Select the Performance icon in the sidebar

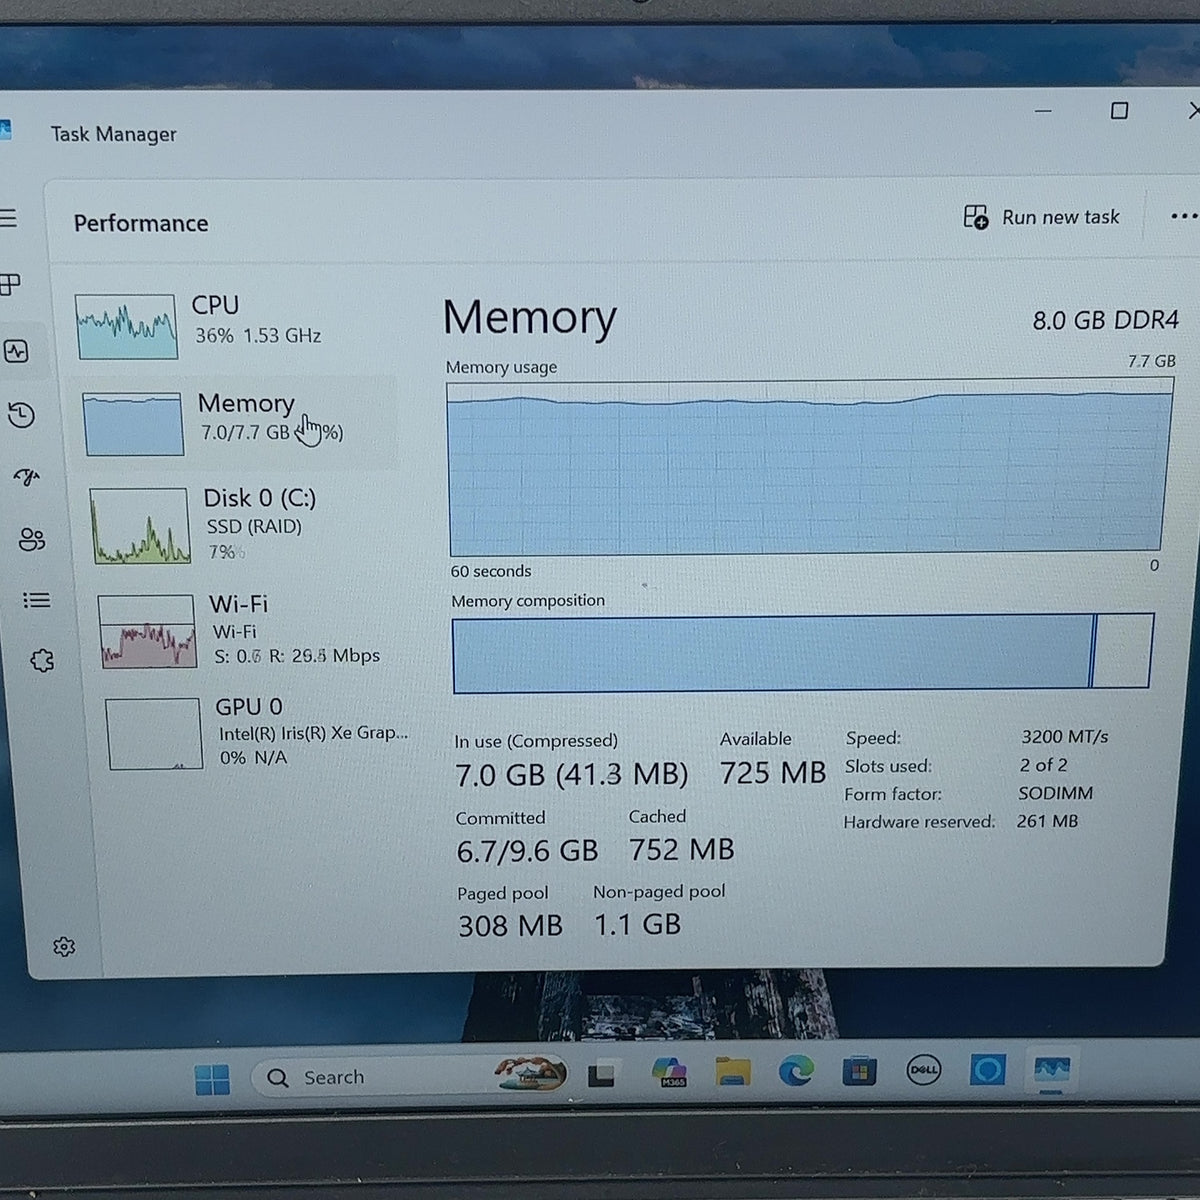coord(16,351)
